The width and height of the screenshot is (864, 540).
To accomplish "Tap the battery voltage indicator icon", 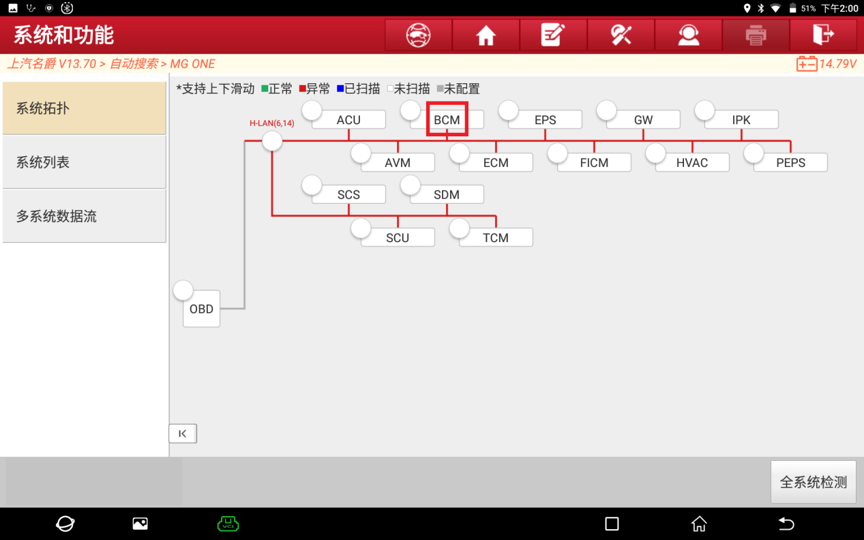I will click(807, 64).
